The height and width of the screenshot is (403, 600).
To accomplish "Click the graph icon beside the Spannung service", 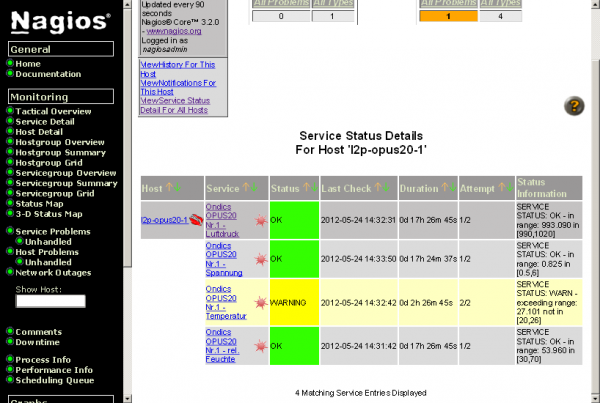I will pyautogui.click(x=261, y=259).
